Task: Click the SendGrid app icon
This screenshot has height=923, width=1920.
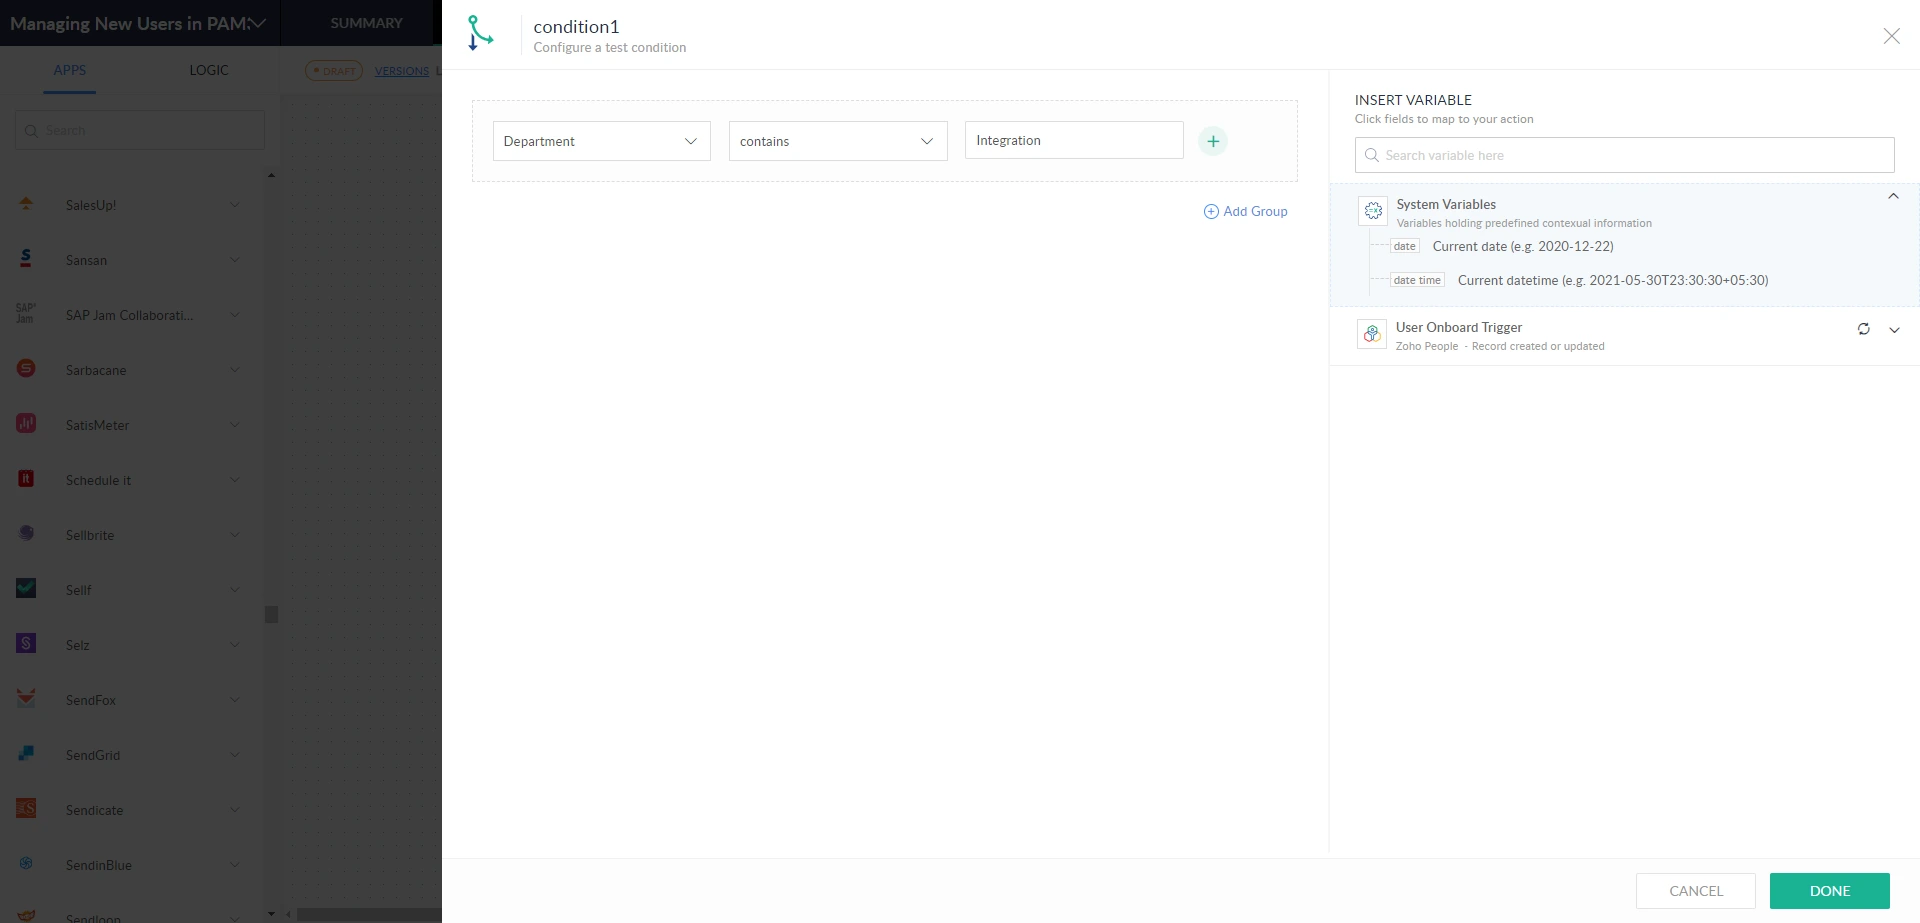Action: pyautogui.click(x=26, y=754)
